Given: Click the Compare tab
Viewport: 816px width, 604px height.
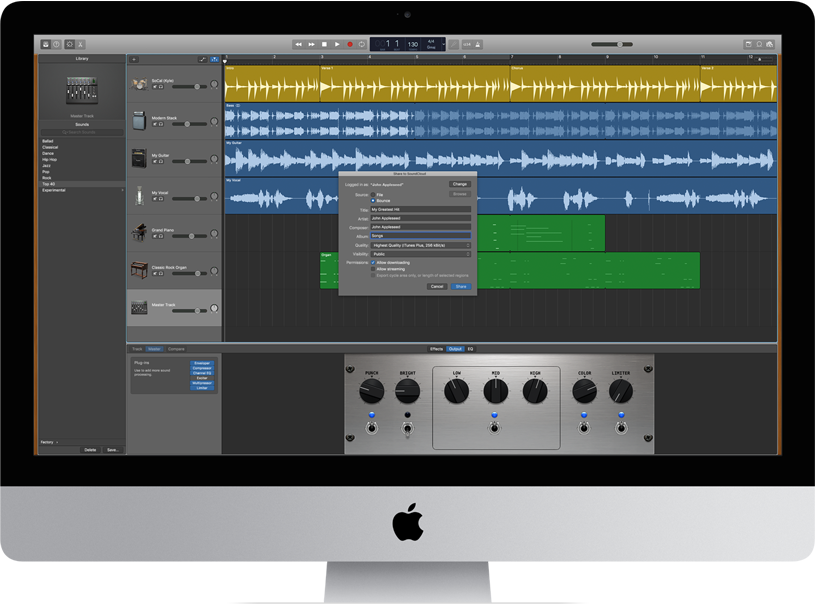Looking at the screenshot, I should 176,349.
